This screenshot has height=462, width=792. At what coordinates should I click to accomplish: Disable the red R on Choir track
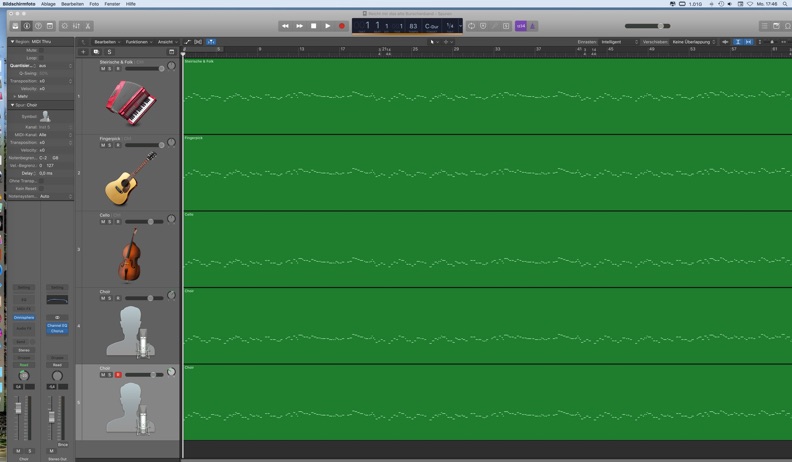point(118,375)
